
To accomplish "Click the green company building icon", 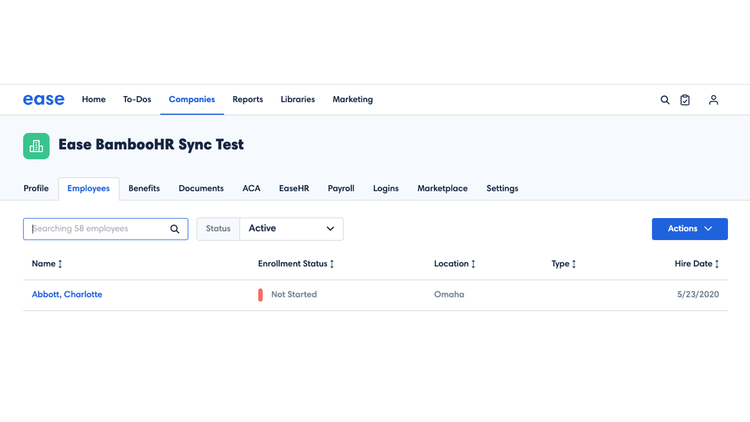I will [36, 146].
